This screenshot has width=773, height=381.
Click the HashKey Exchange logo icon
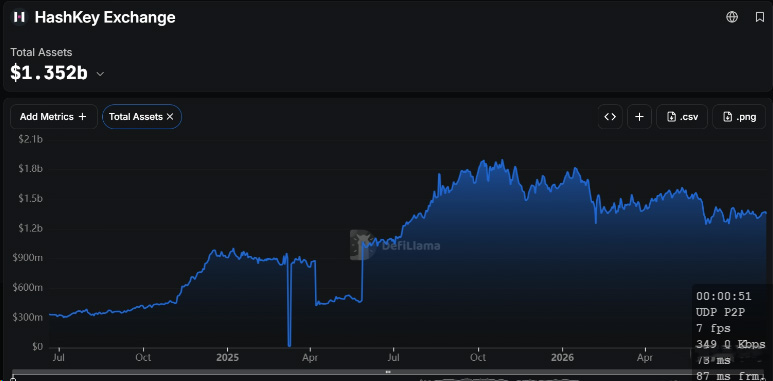coord(19,17)
